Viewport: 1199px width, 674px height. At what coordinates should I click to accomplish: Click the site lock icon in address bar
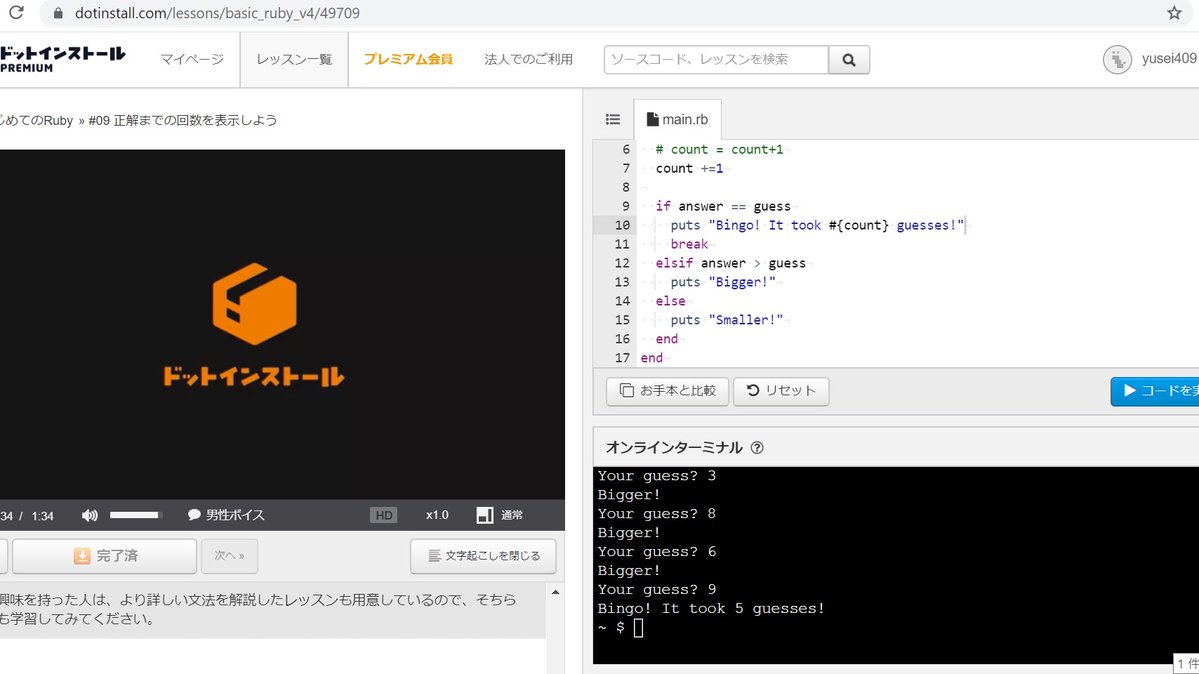click(x=57, y=13)
